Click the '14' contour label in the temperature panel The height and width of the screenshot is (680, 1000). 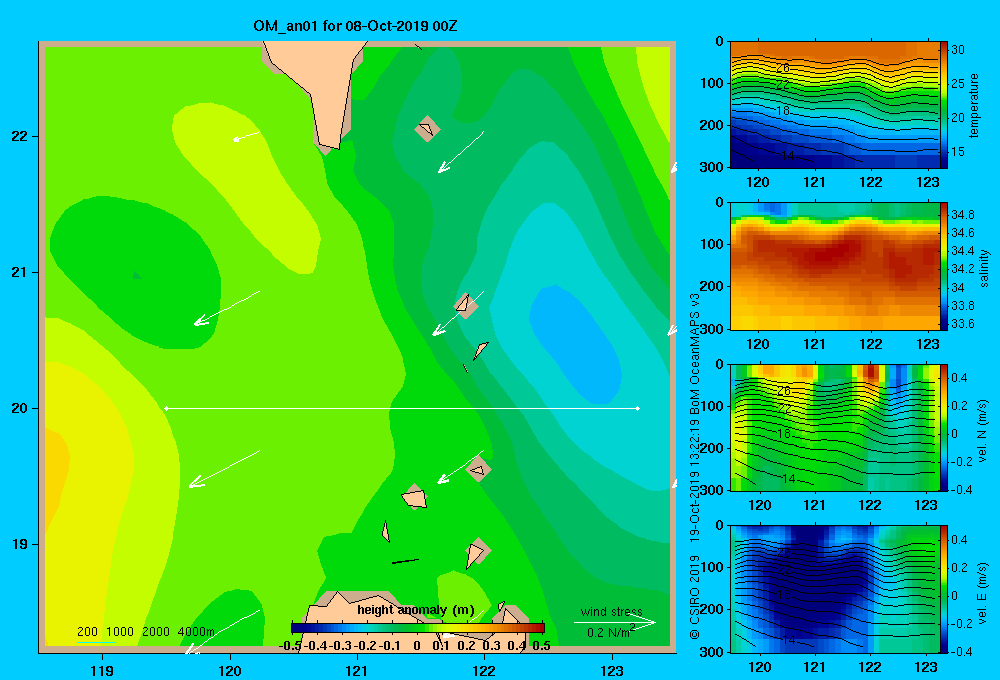click(x=788, y=156)
